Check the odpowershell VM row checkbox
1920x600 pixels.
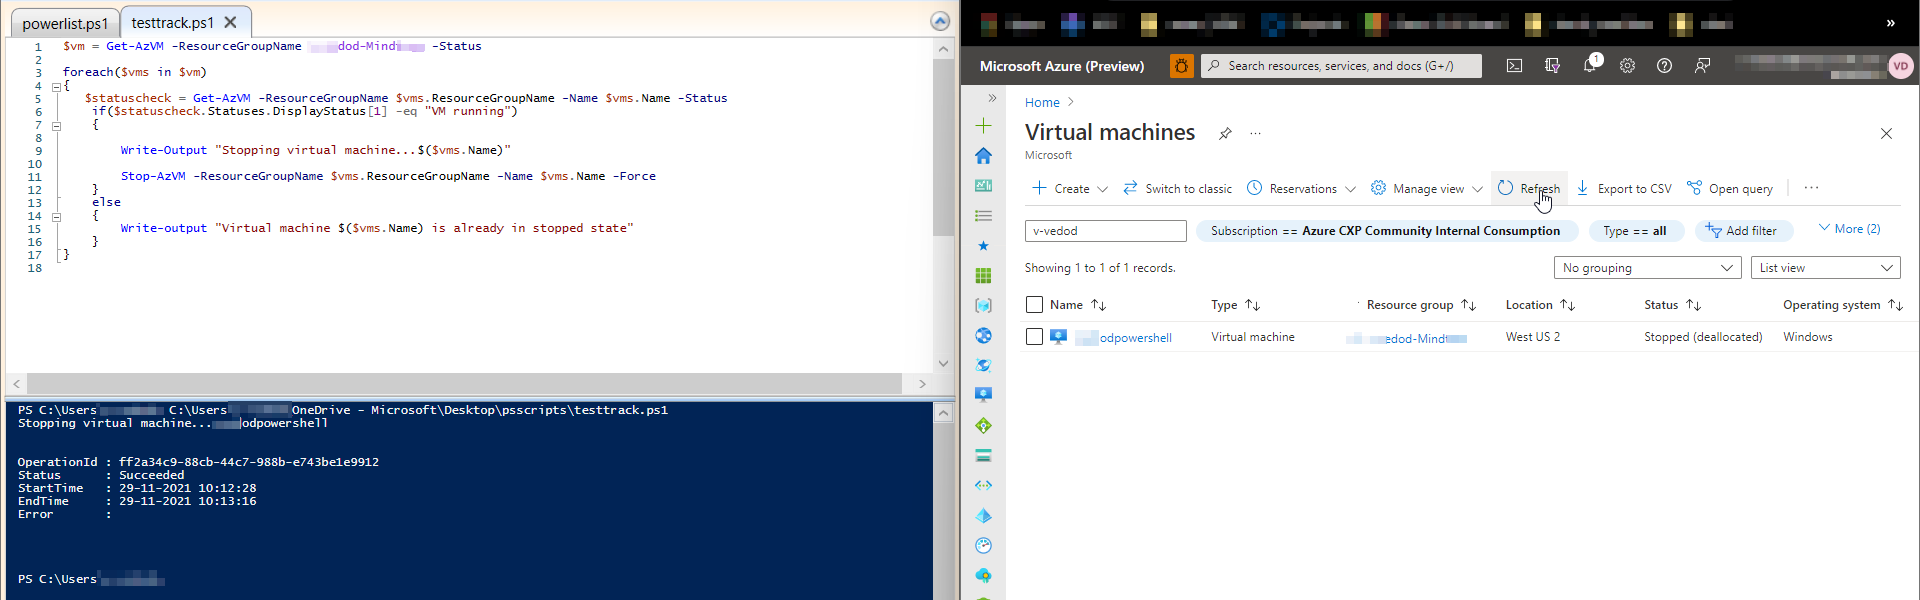1034,337
